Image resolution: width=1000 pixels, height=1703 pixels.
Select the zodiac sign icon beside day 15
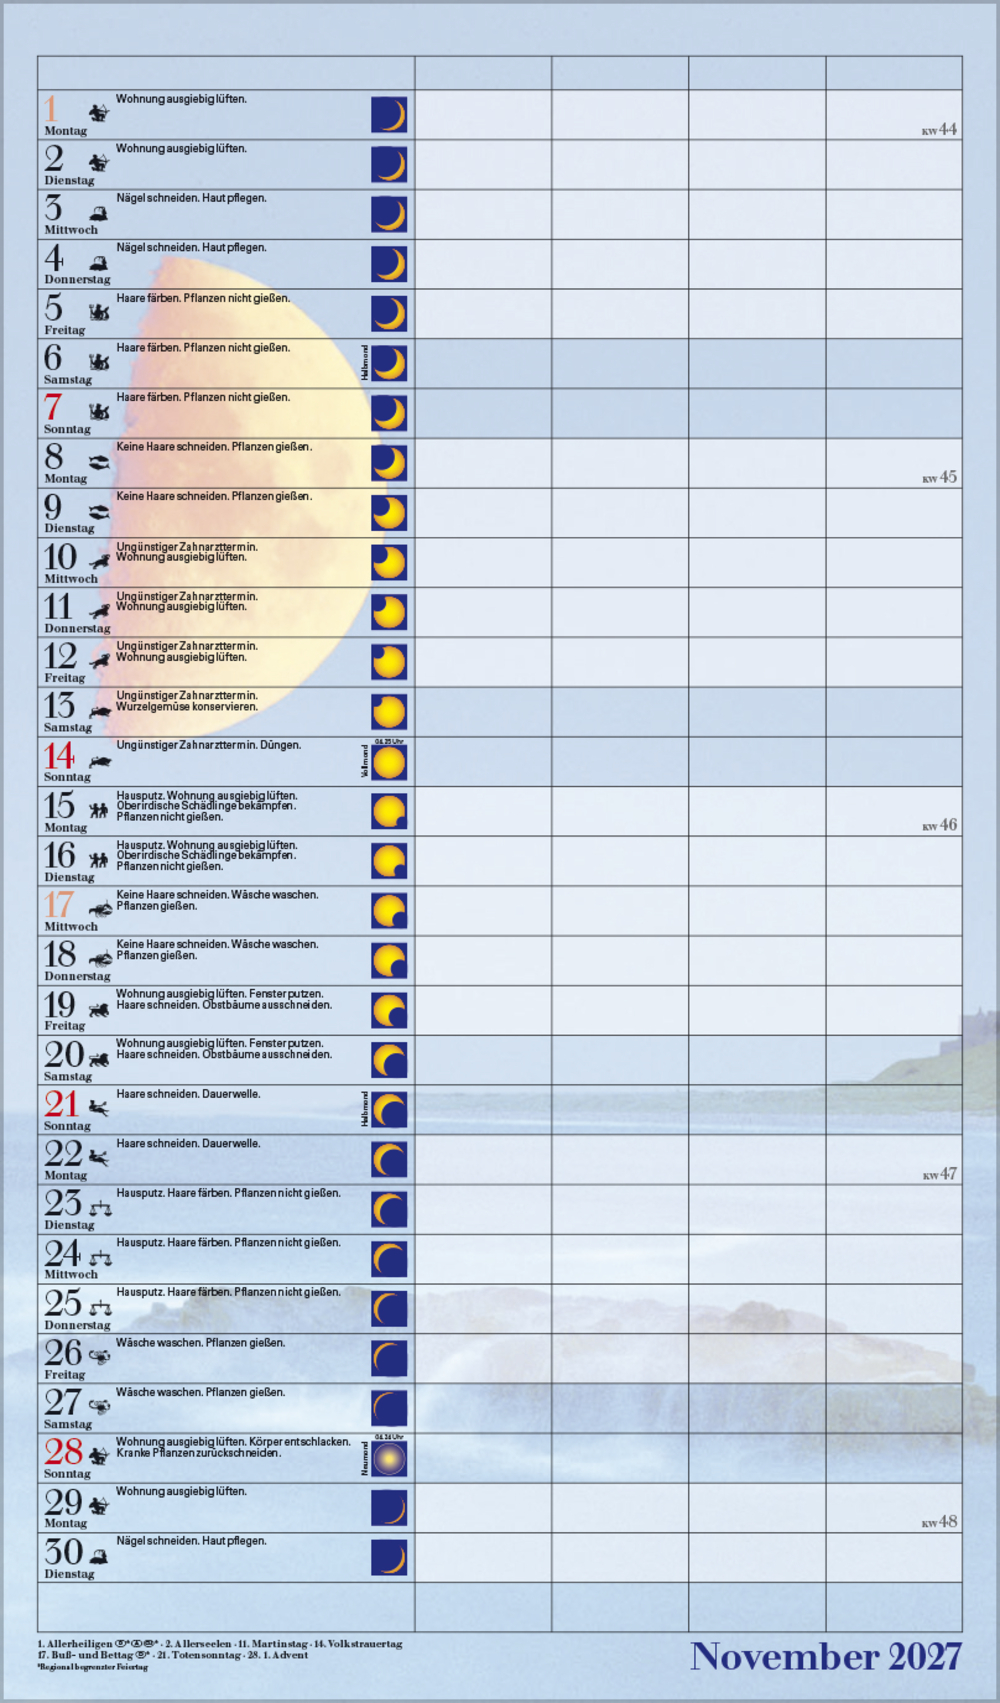[x=98, y=810]
